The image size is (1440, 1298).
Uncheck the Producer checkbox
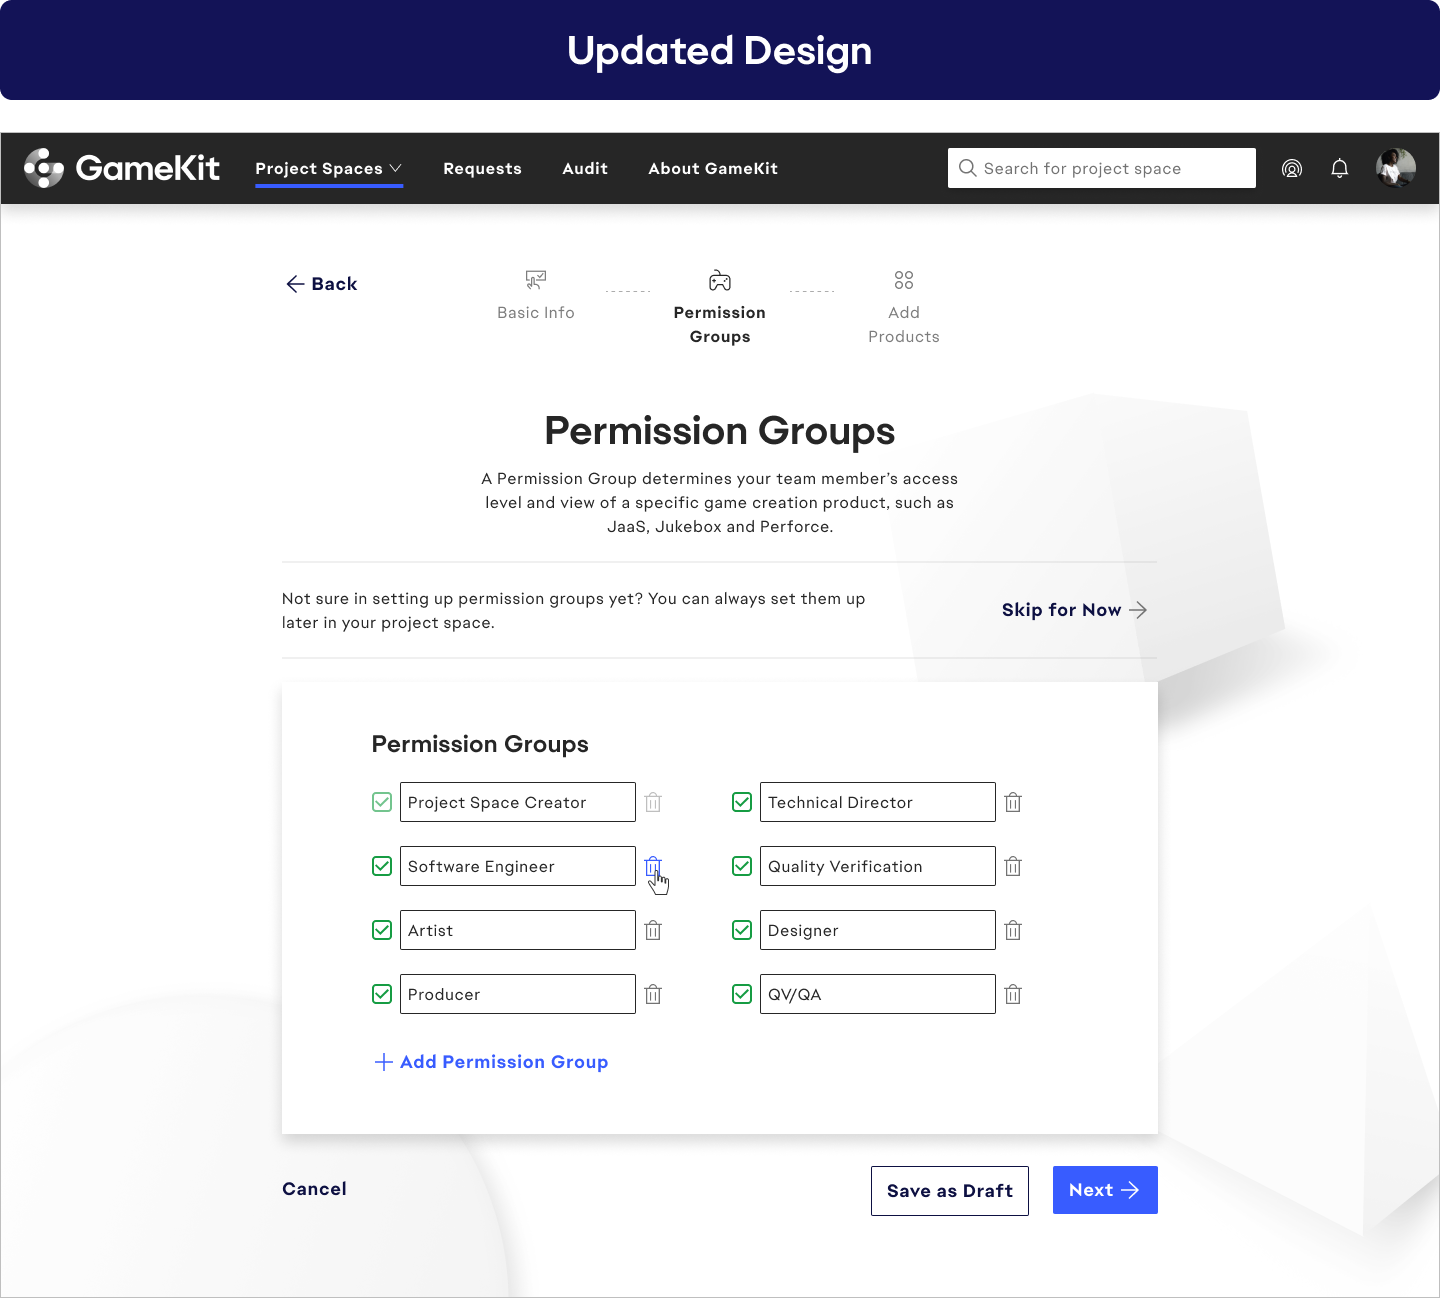pos(382,994)
